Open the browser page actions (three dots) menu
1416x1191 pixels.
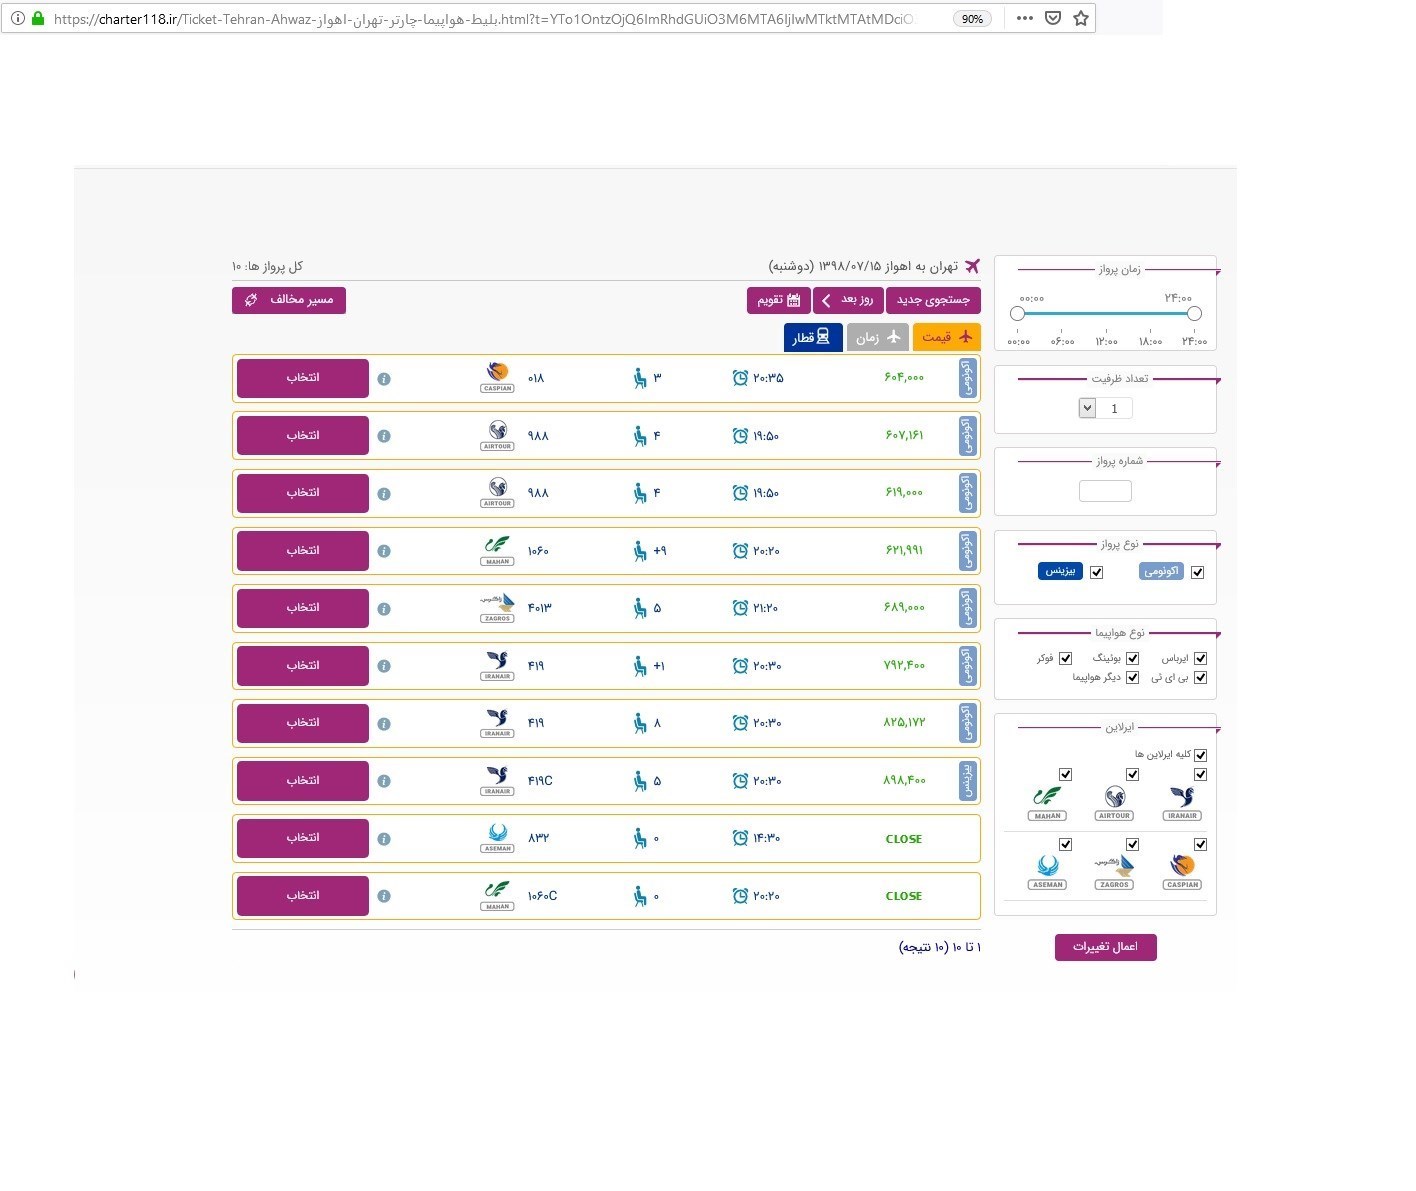point(1025,18)
